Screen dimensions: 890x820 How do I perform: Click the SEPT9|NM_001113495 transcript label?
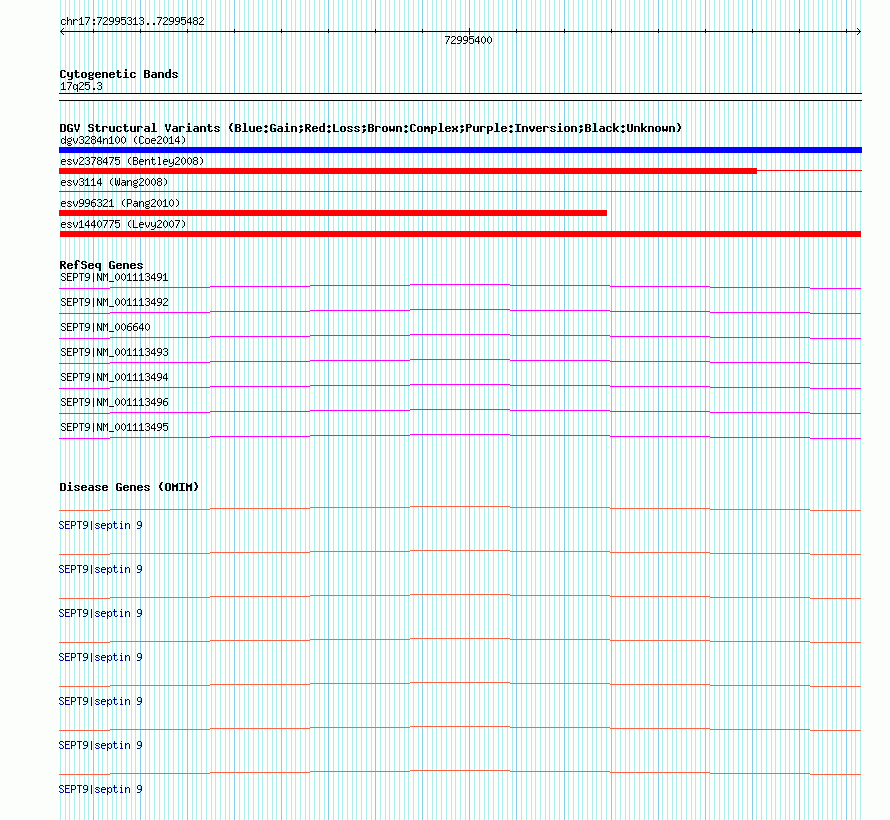[x=114, y=427]
